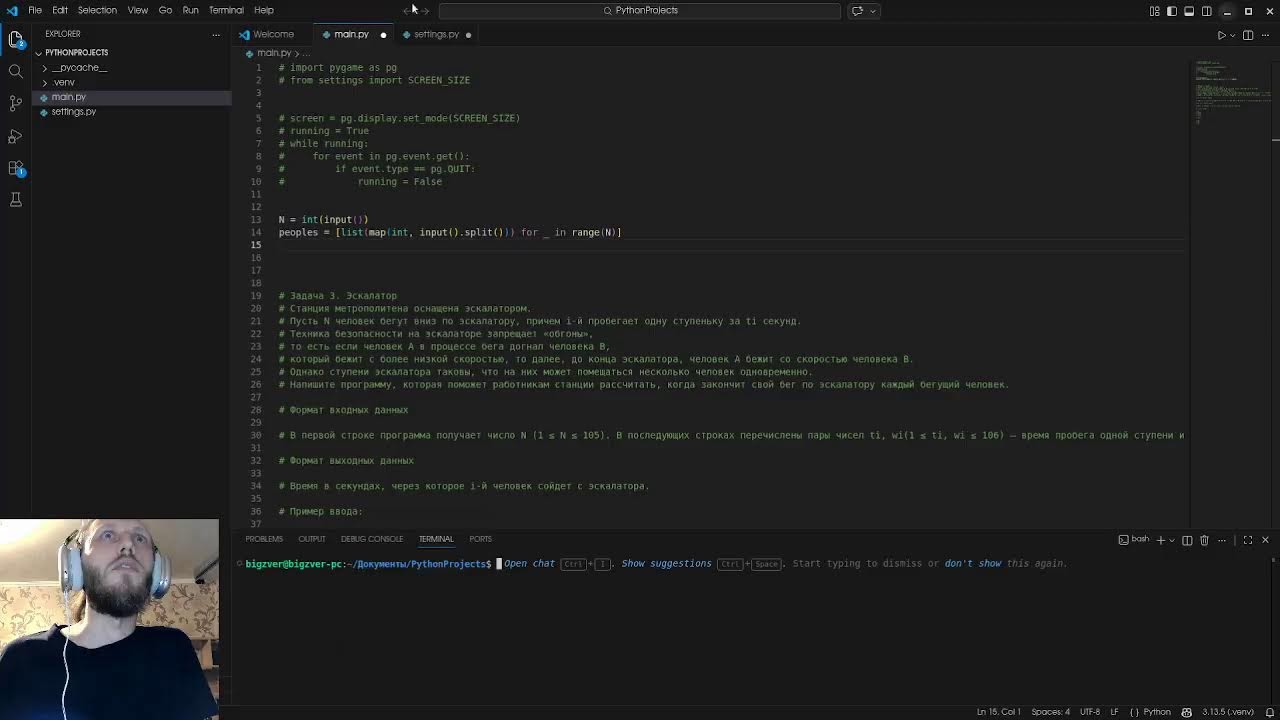
Task: Go back with the navigation arrow
Action: 408,10
